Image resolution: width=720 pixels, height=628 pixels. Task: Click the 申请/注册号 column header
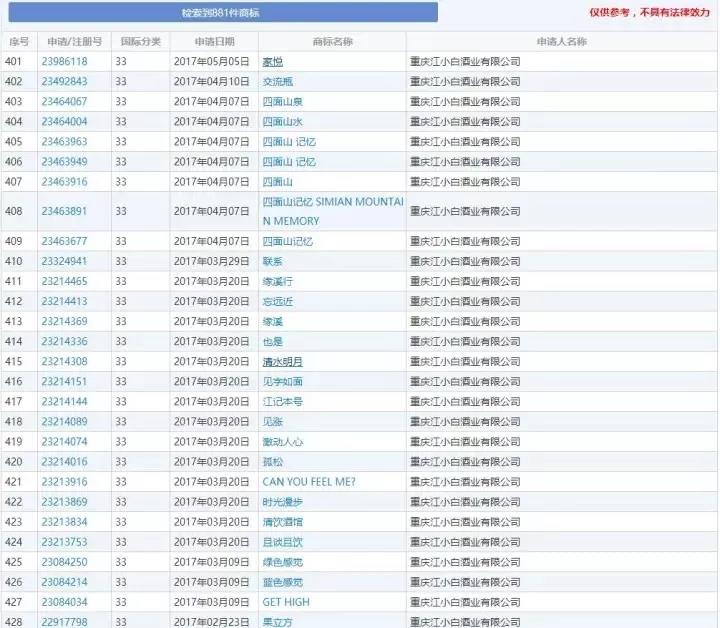tap(74, 42)
